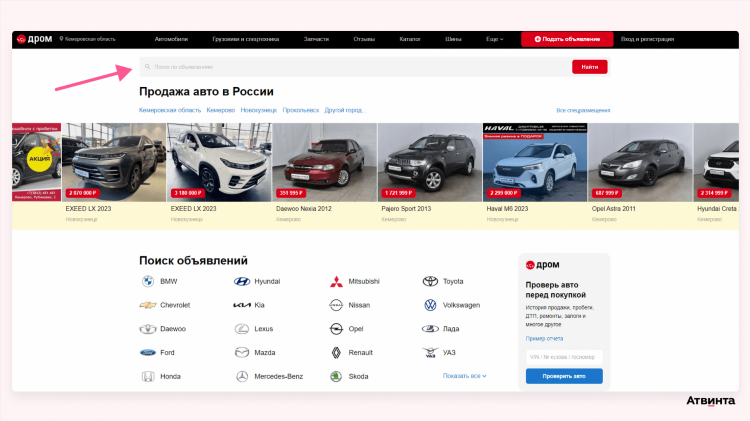This screenshot has height=421, width=750.
Task: Expand Показать все brands list
Action: click(x=464, y=376)
